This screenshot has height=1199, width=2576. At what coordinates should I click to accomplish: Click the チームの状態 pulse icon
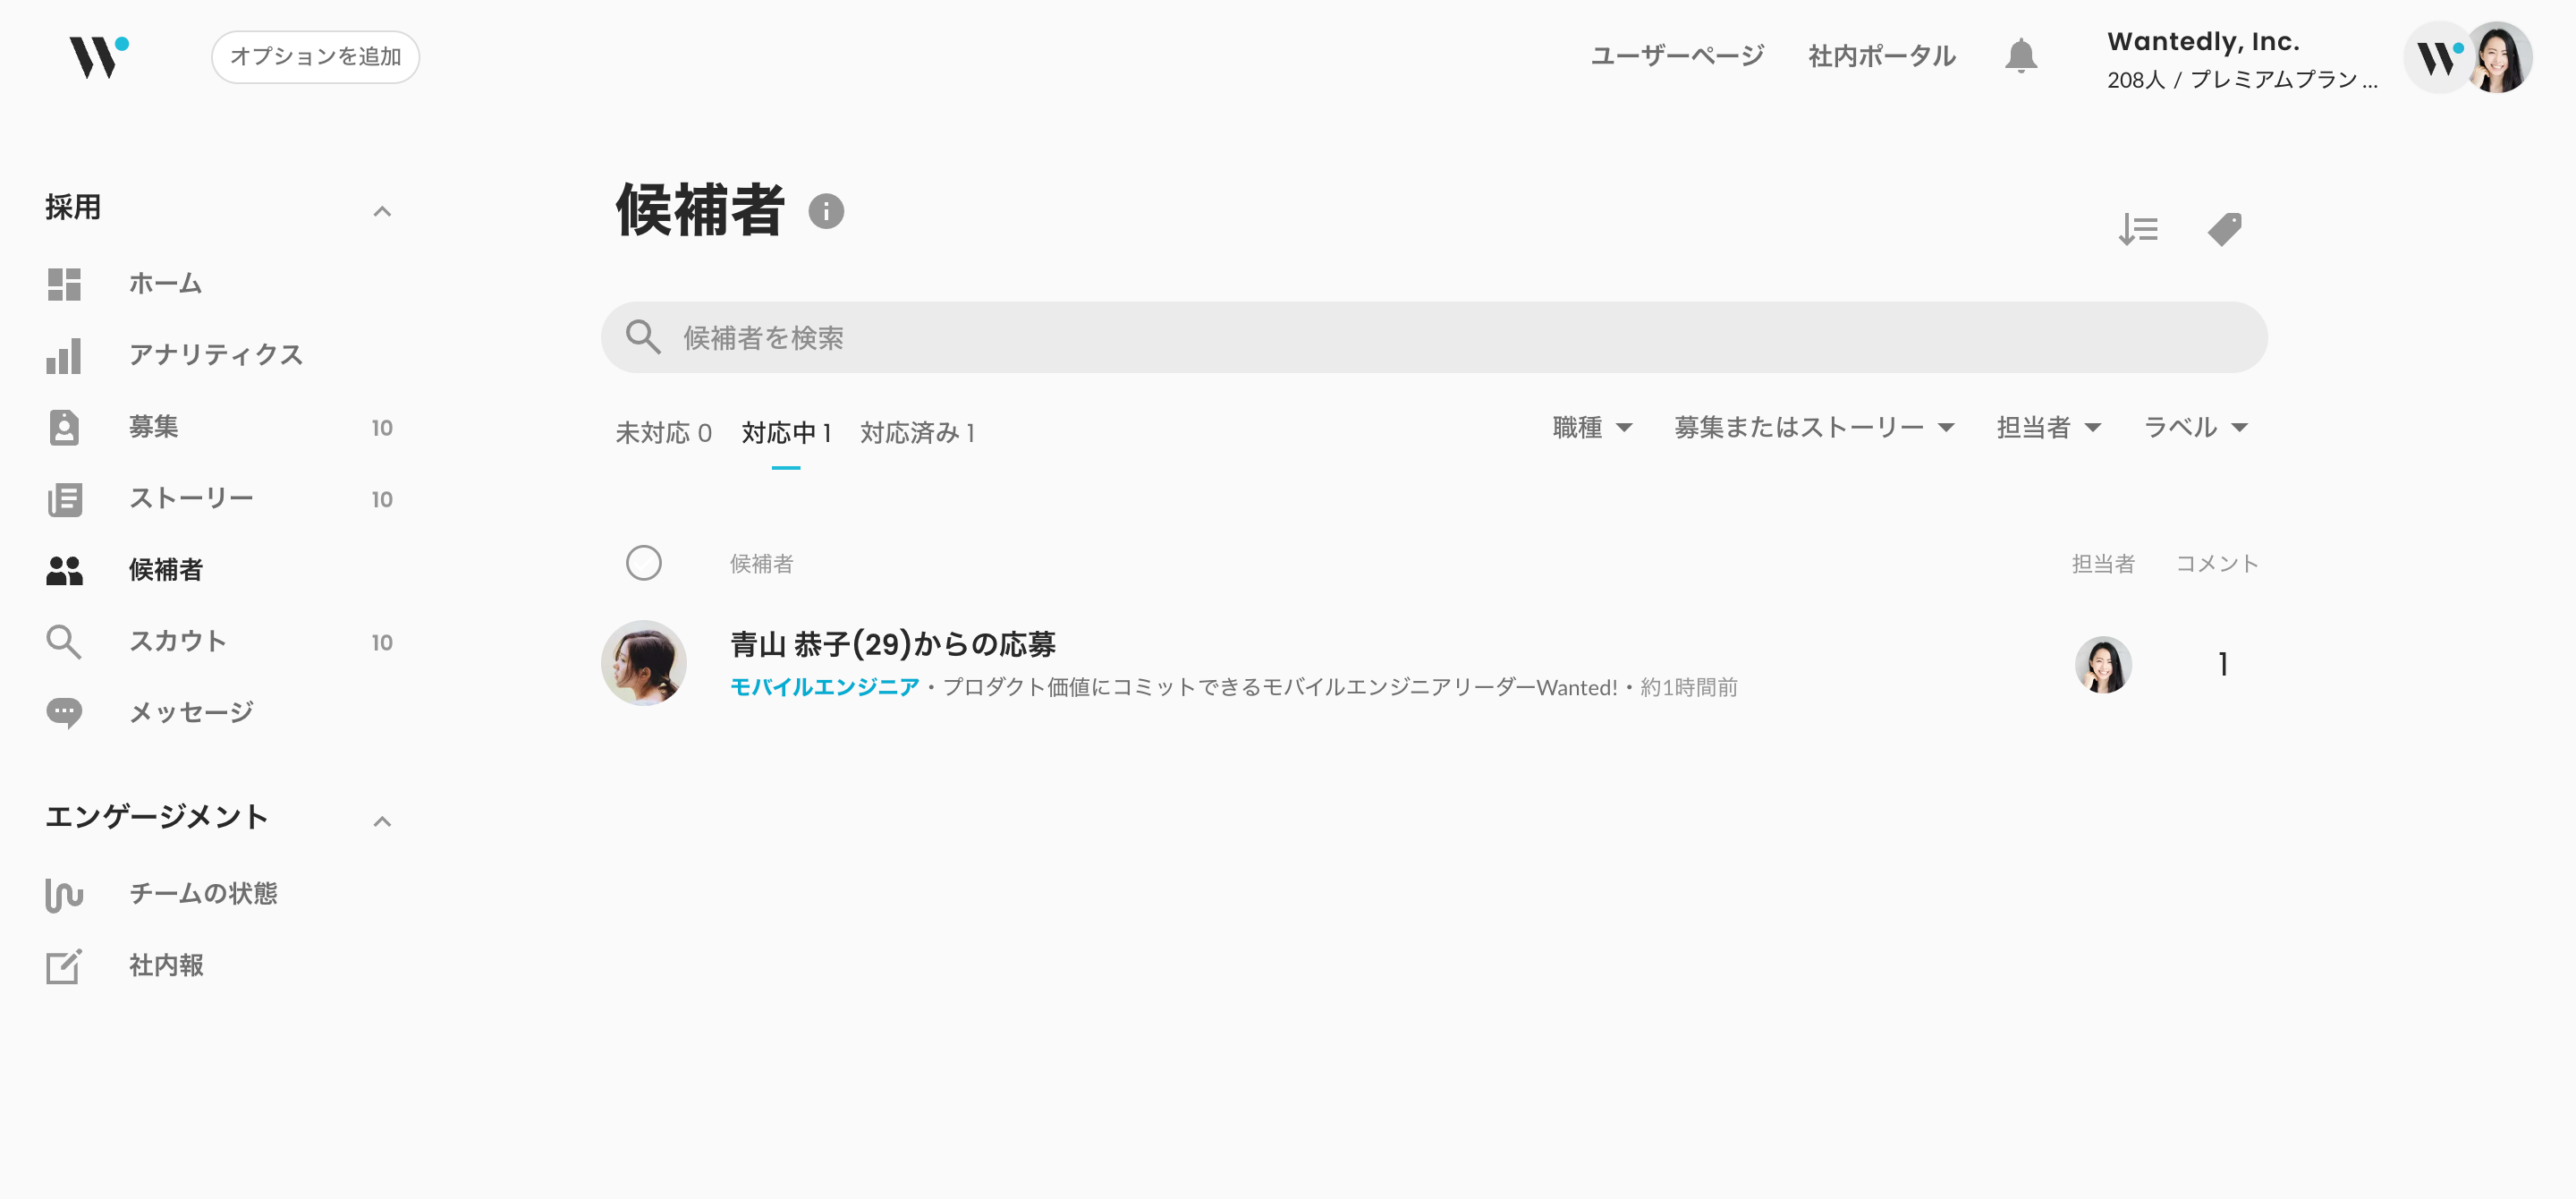pyautogui.click(x=64, y=894)
